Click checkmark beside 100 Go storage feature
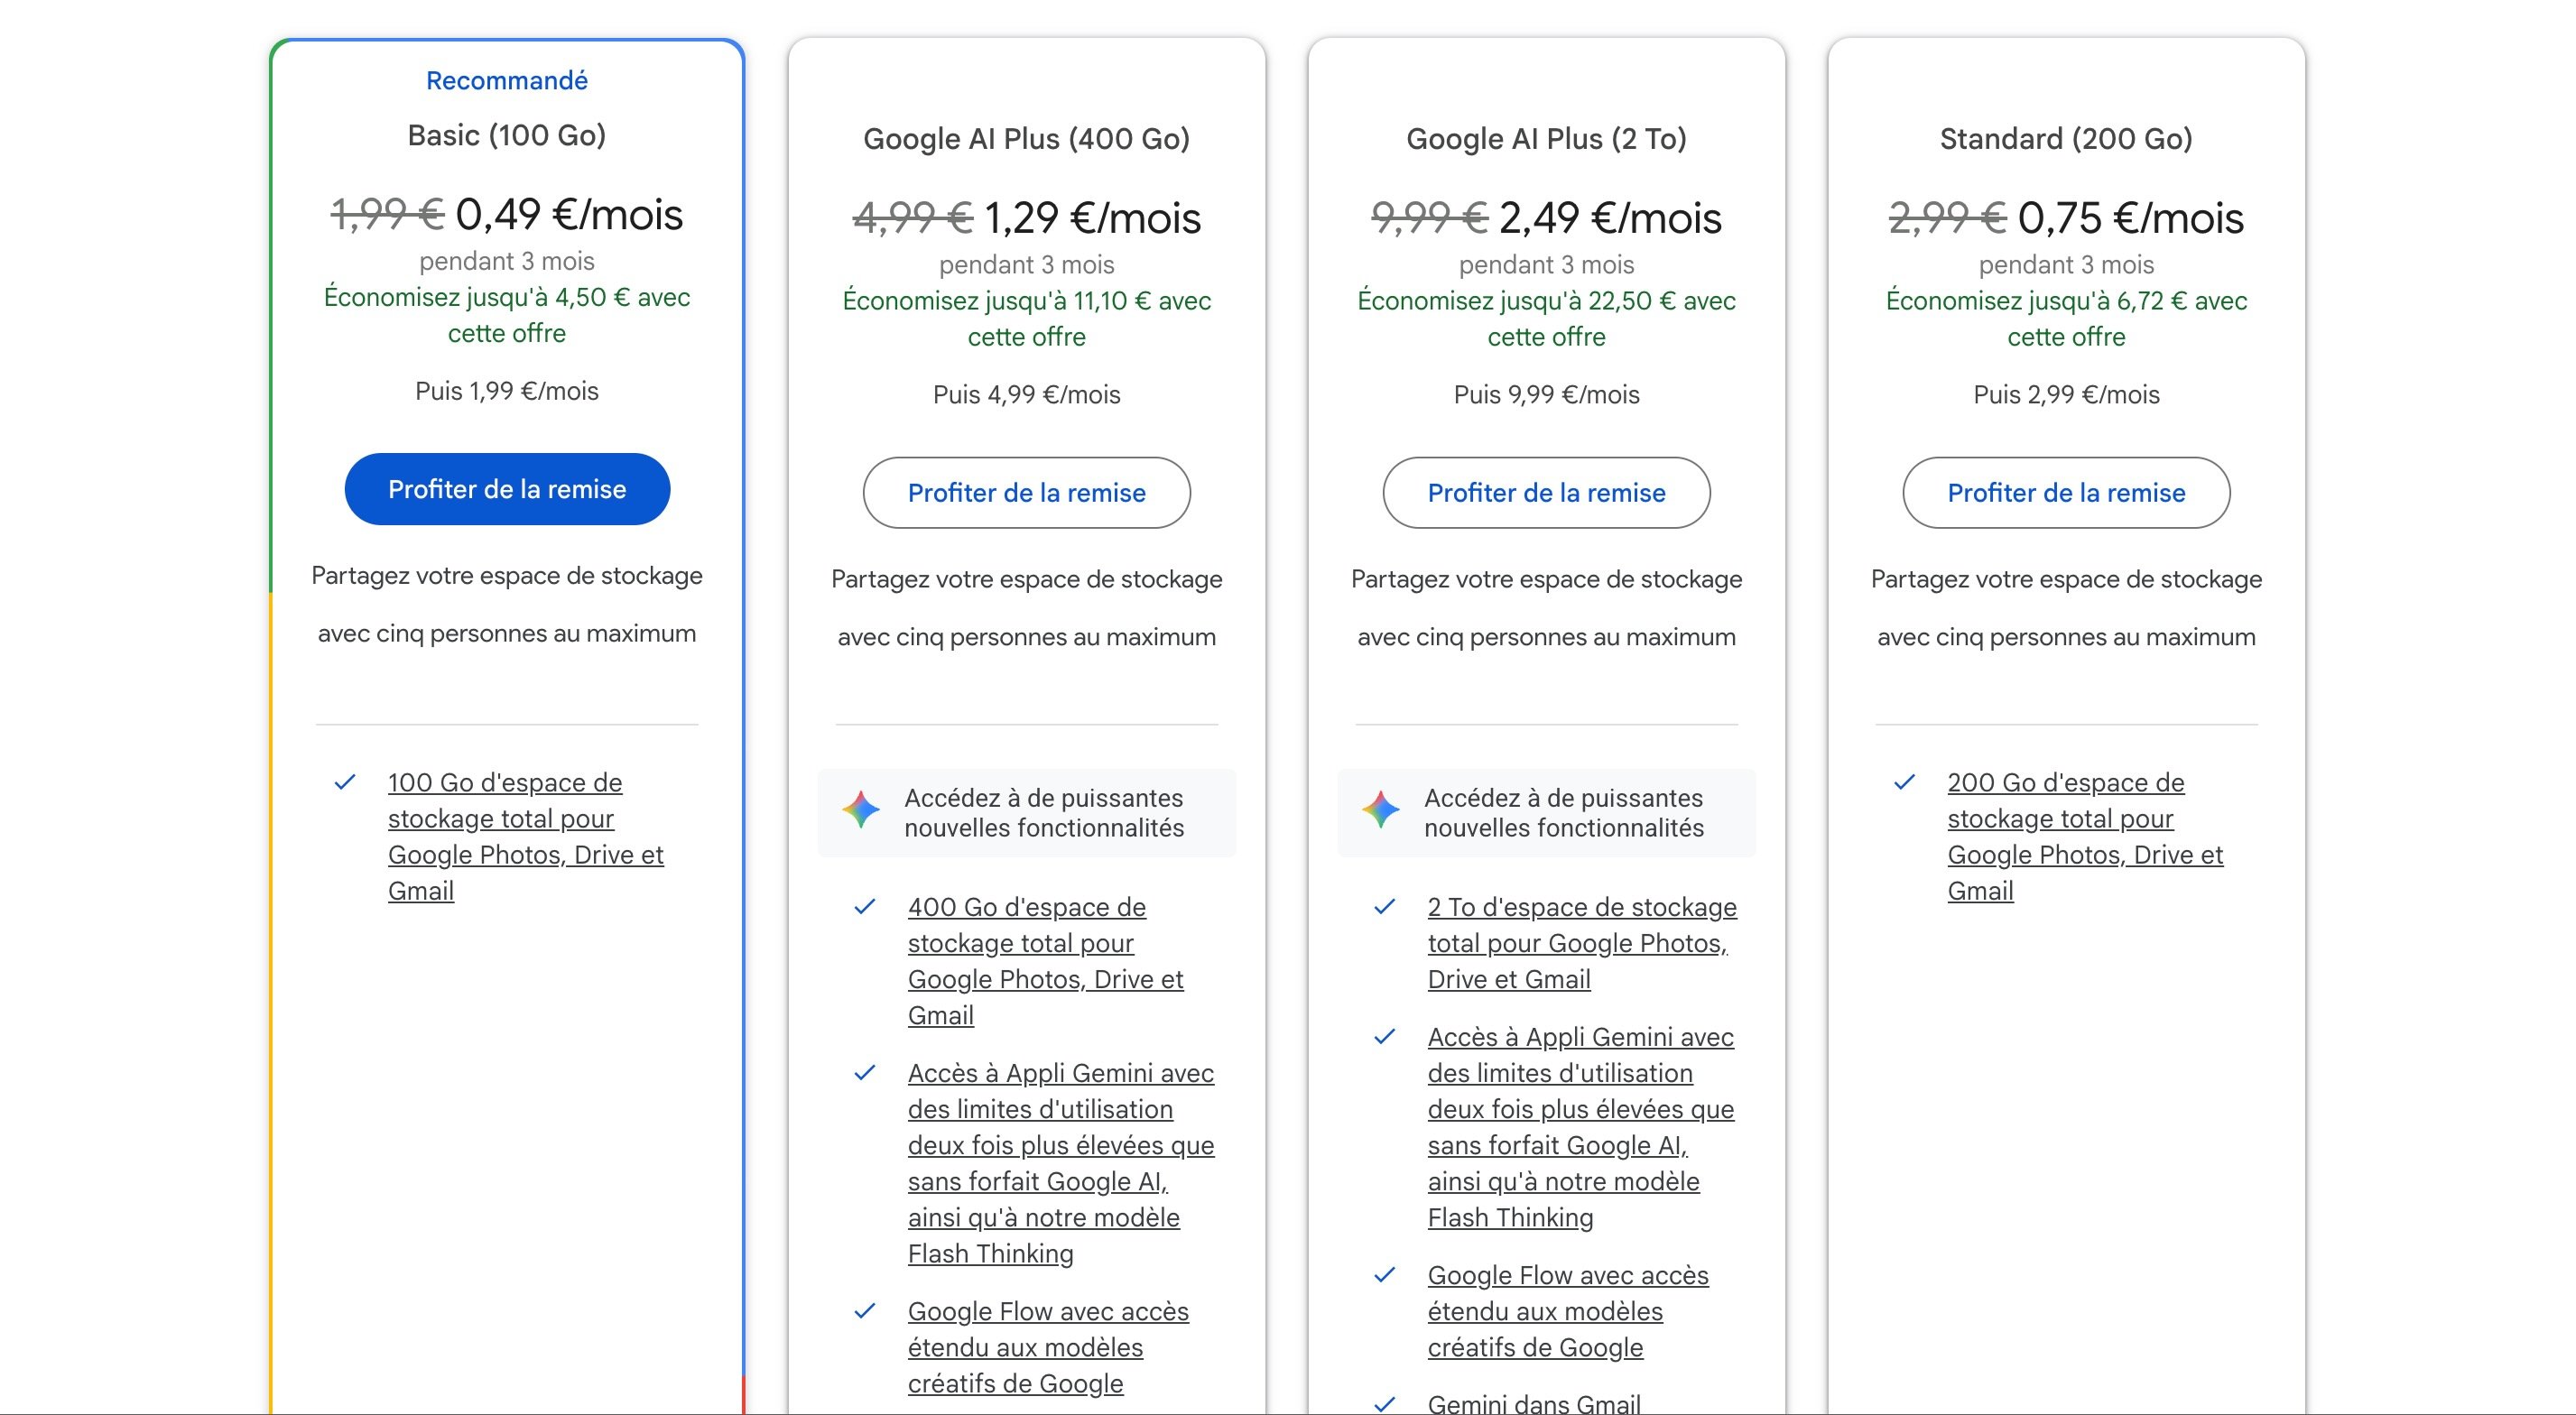Viewport: 2576px width, 1415px height. 345,782
